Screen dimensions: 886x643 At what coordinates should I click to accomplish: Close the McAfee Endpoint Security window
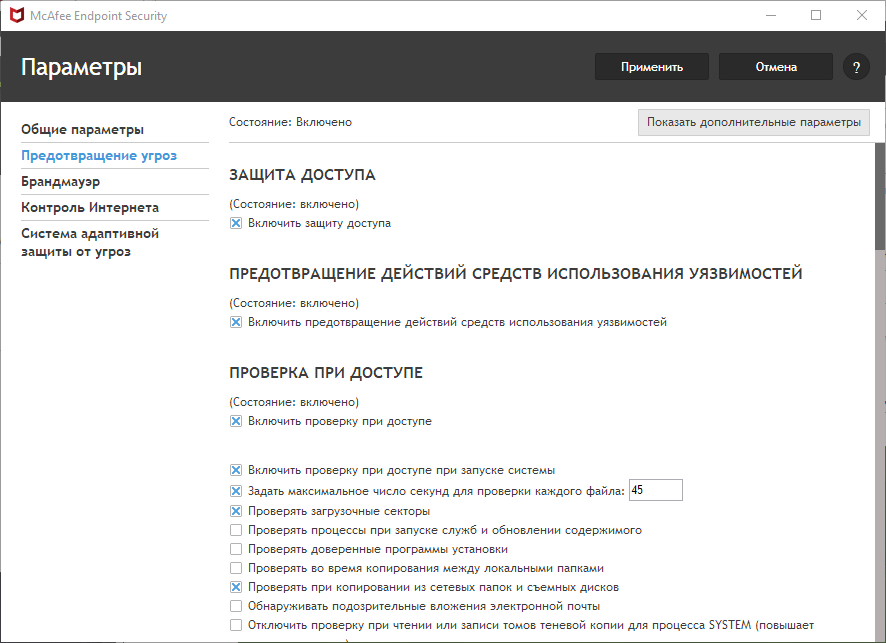tap(862, 15)
